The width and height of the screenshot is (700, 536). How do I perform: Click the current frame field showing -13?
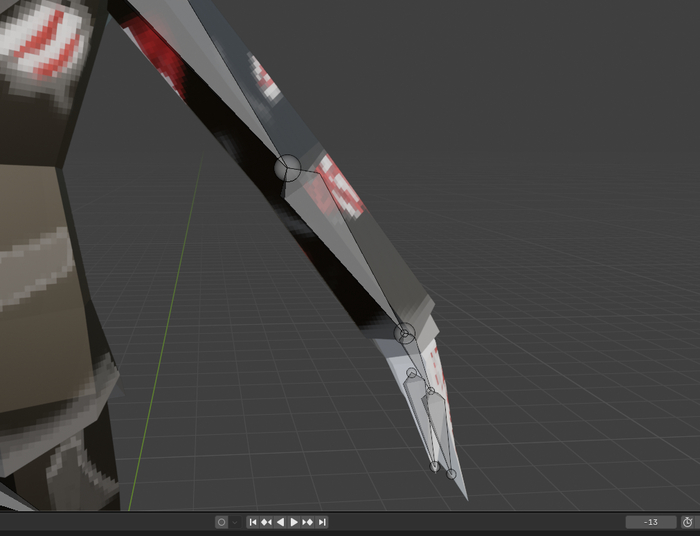coord(651,522)
